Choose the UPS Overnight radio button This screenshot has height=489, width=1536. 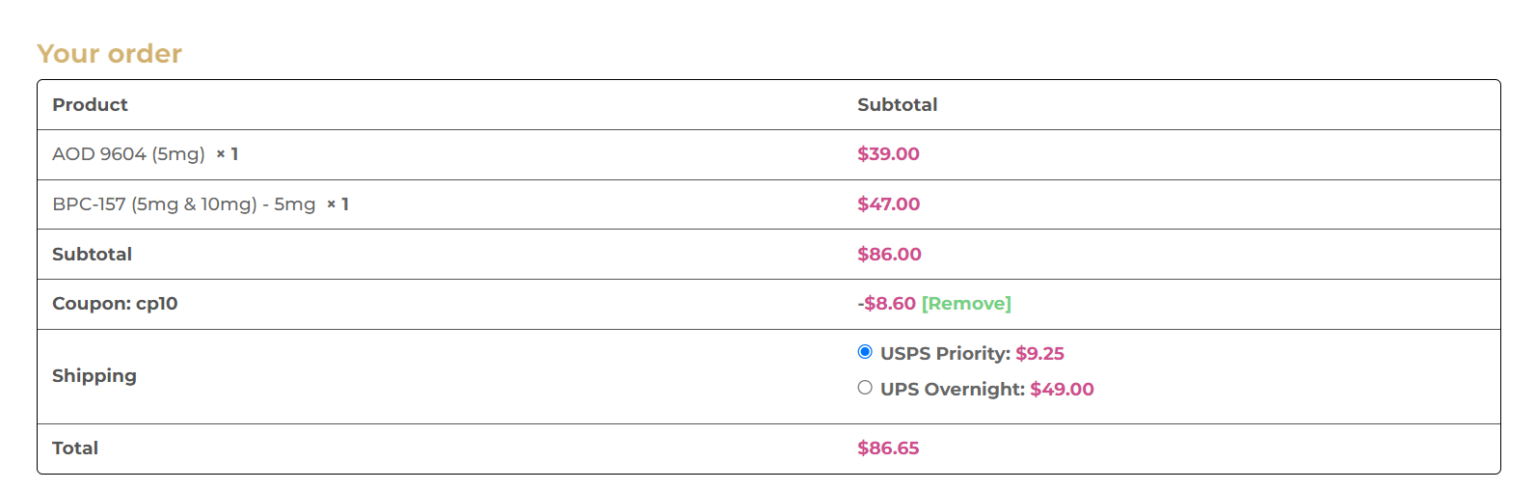865,388
